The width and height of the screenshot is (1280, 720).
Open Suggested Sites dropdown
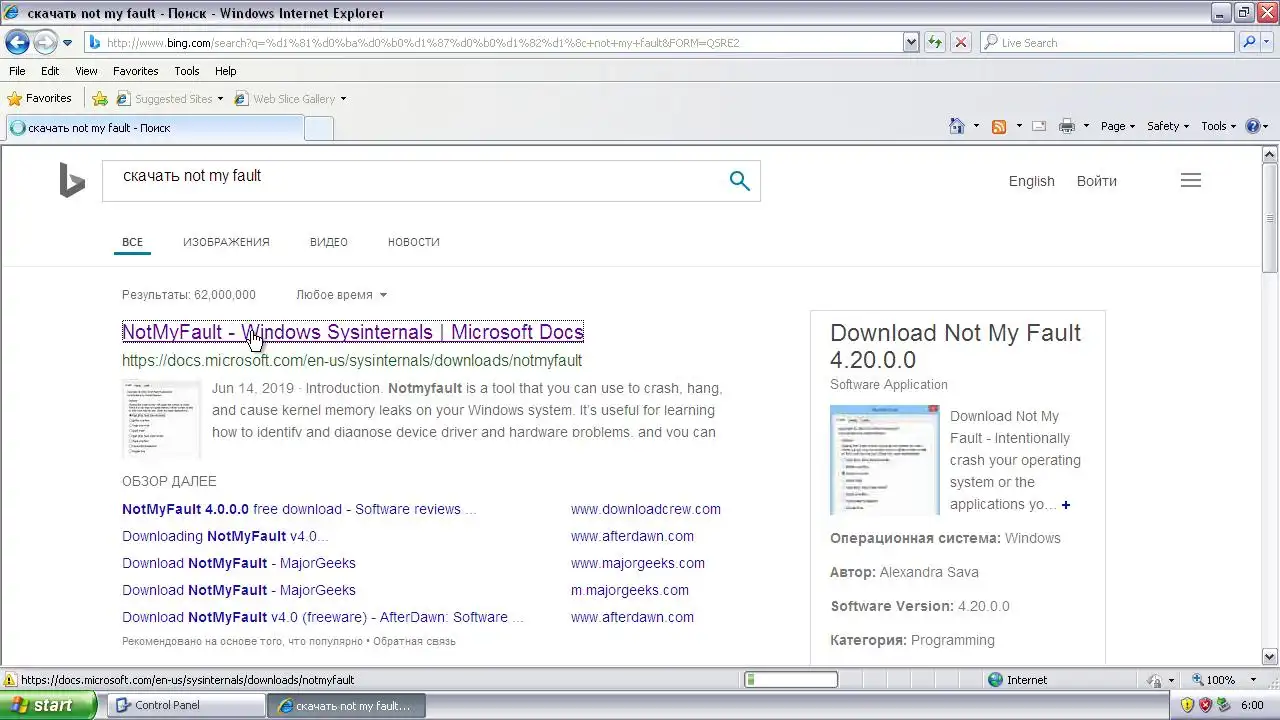pyautogui.click(x=170, y=99)
